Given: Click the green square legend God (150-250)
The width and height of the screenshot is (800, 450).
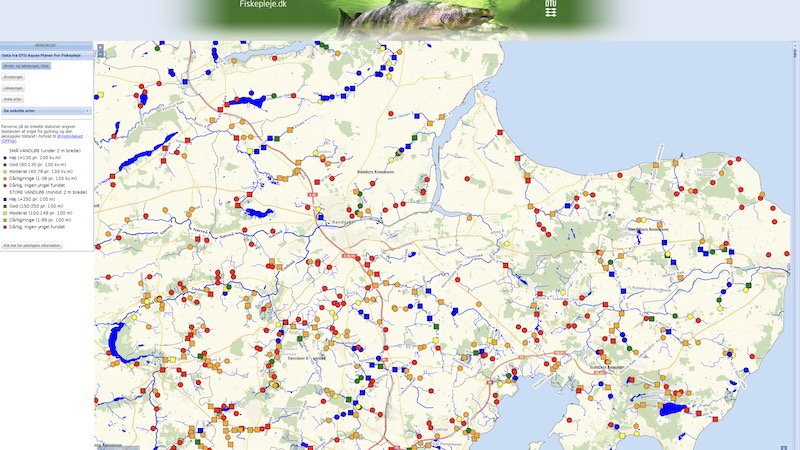Looking at the screenshot, I should click(x=5, y=206).
